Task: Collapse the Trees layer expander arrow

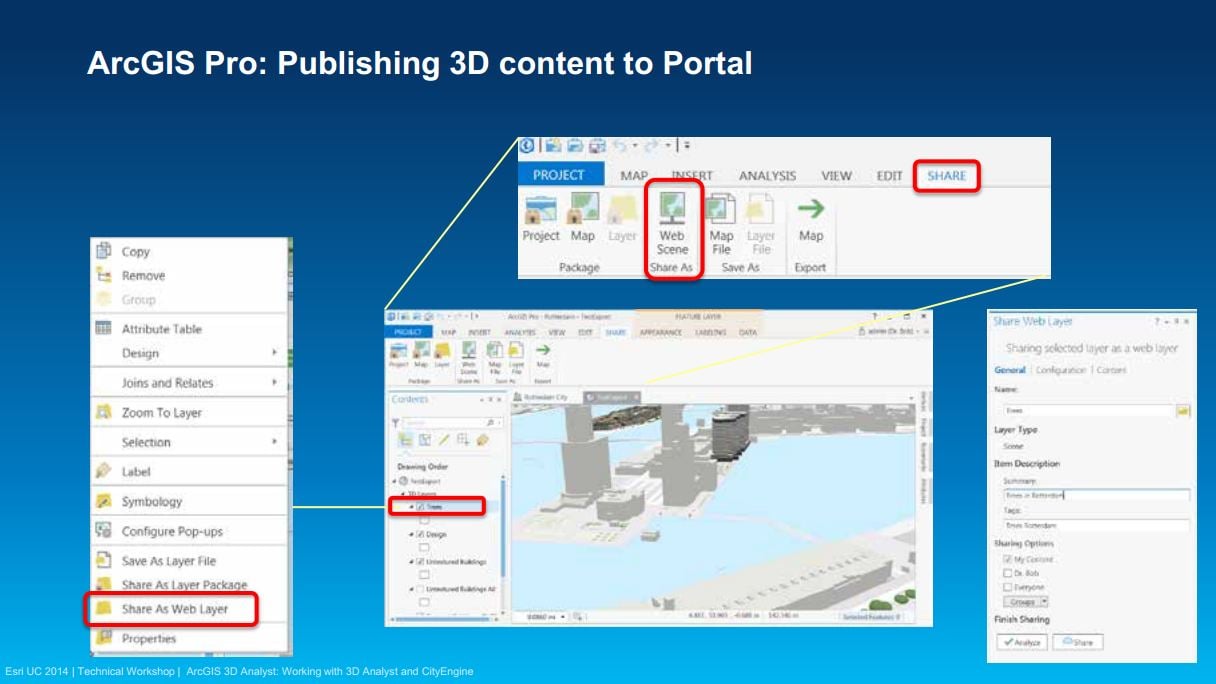Action: point(411,507)
